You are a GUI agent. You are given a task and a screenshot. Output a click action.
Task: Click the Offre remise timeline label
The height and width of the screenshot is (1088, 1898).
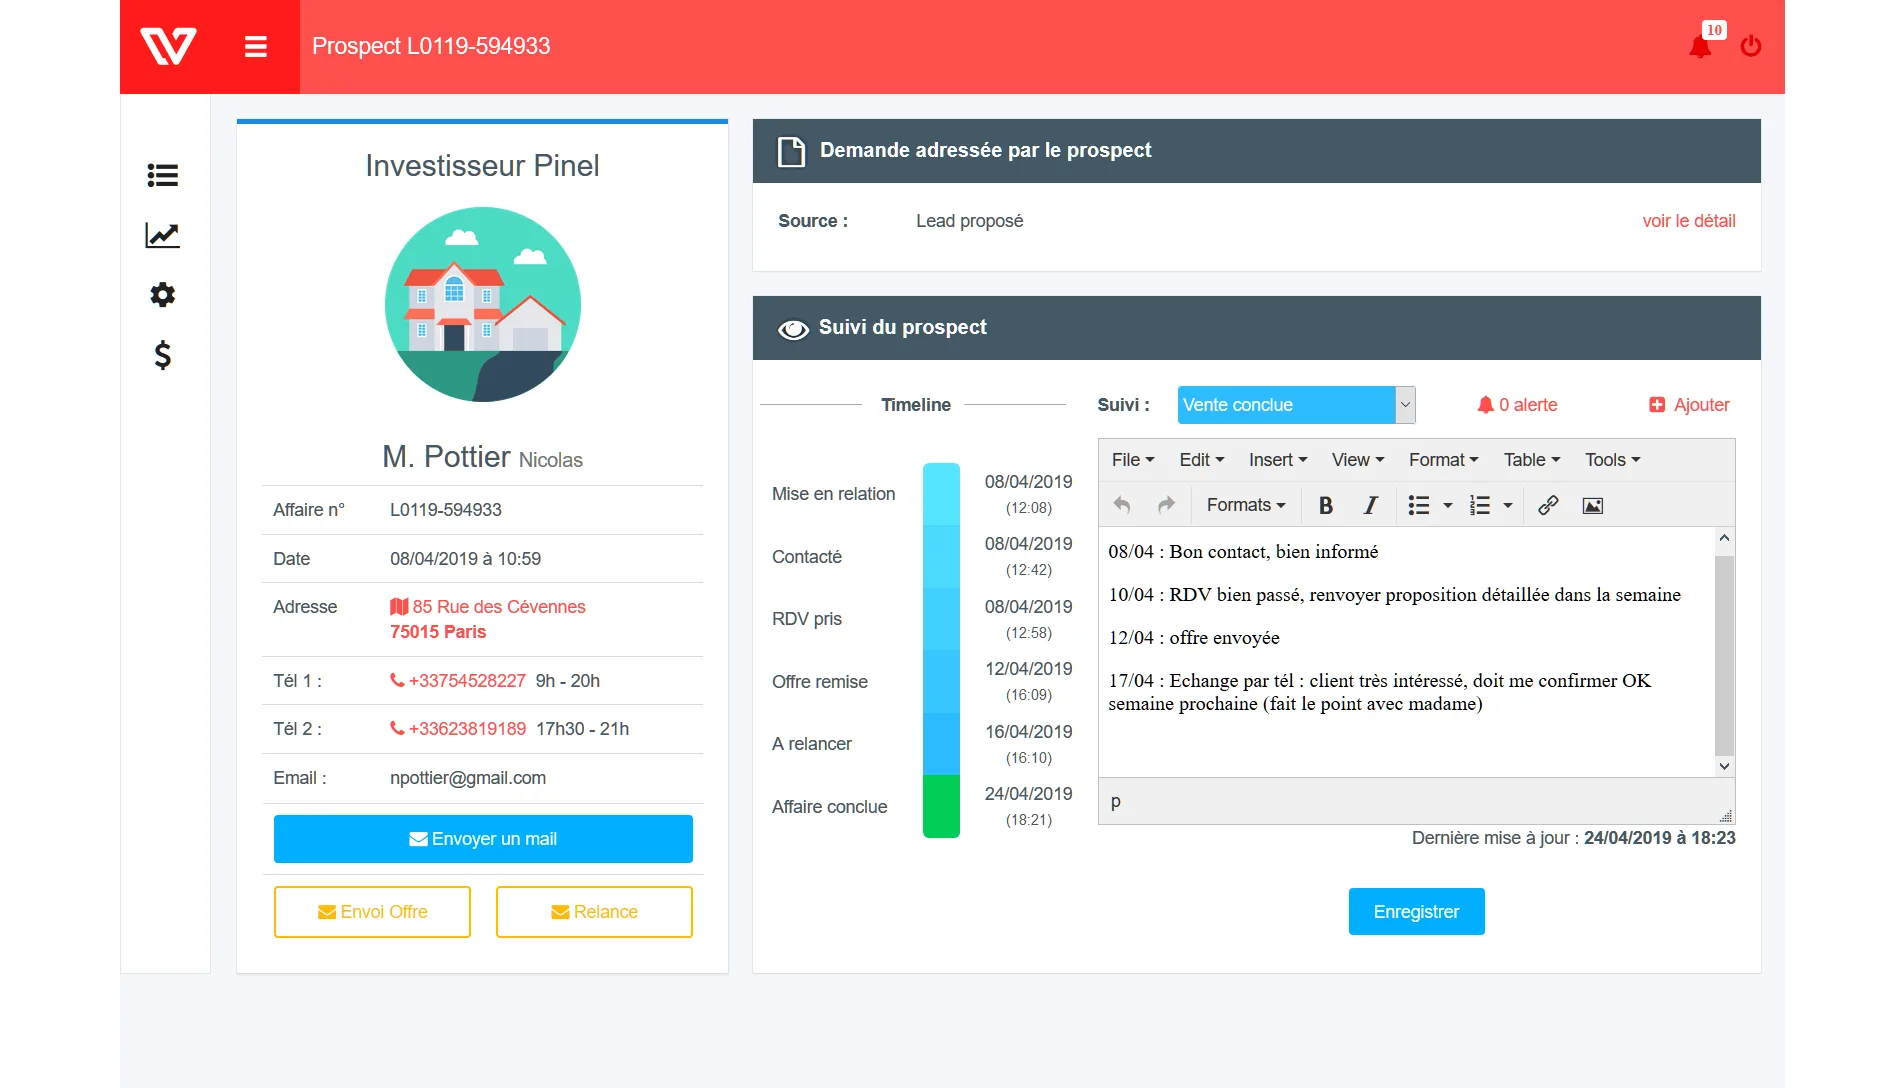click(820, 682)
